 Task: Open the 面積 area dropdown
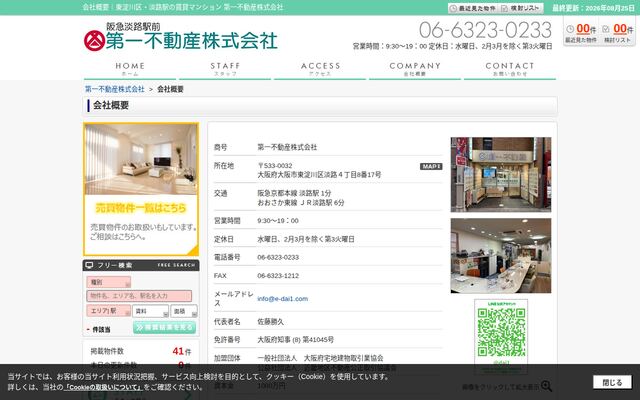pos(184,311)
